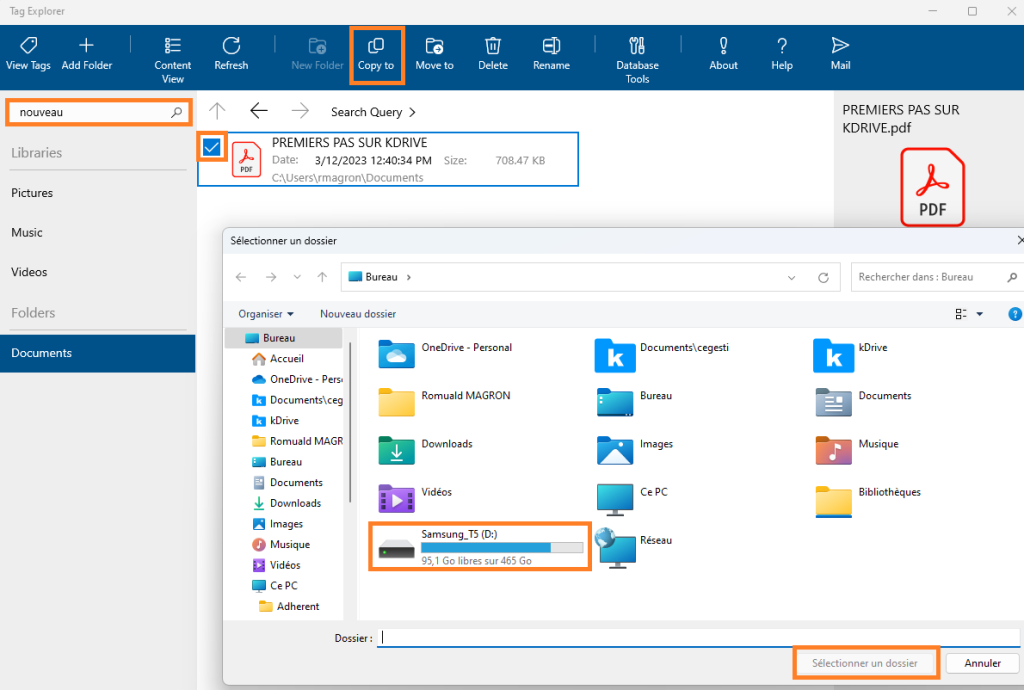
Task: Switch to Content View
Action: [x=172, y=61]
